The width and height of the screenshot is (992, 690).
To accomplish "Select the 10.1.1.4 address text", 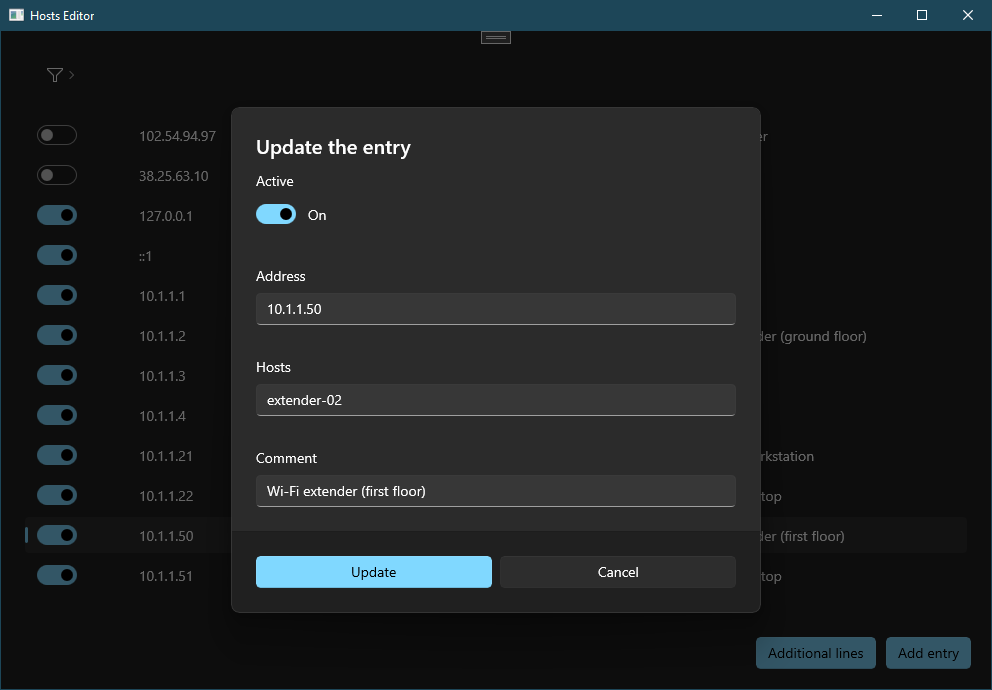I will 163,416.
